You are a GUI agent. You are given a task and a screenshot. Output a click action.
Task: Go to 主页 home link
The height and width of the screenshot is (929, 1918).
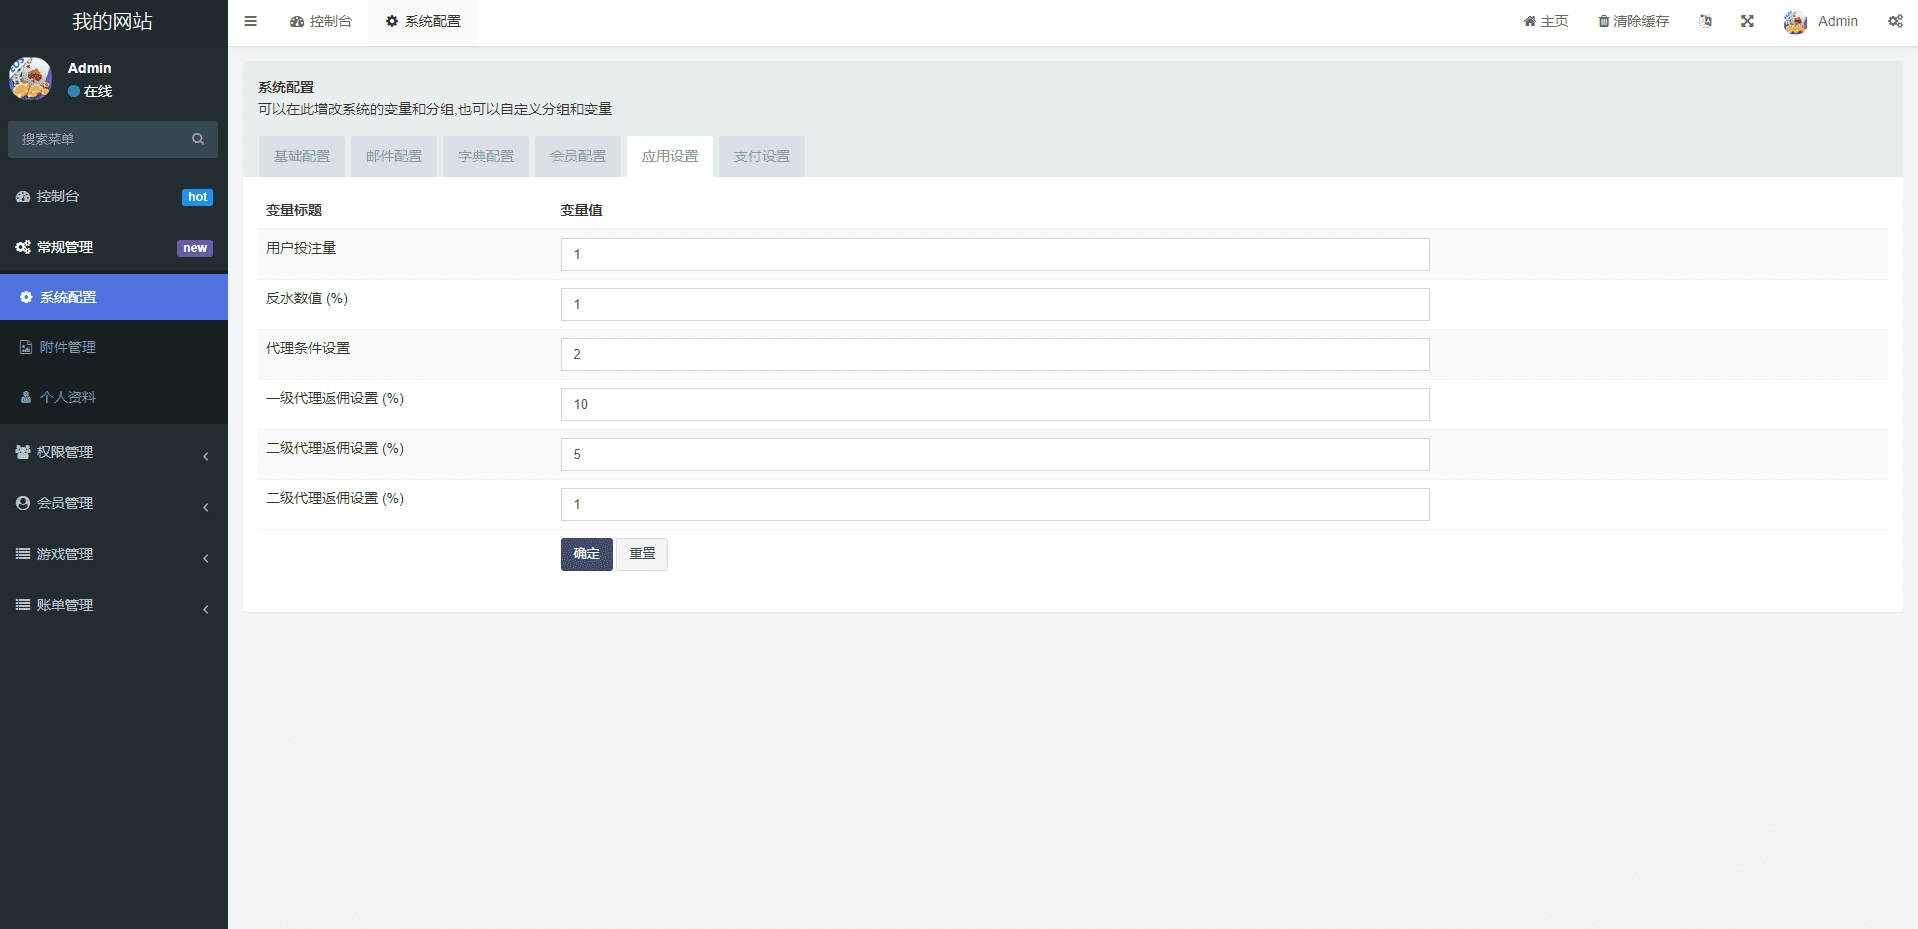tap(1546, 21)
